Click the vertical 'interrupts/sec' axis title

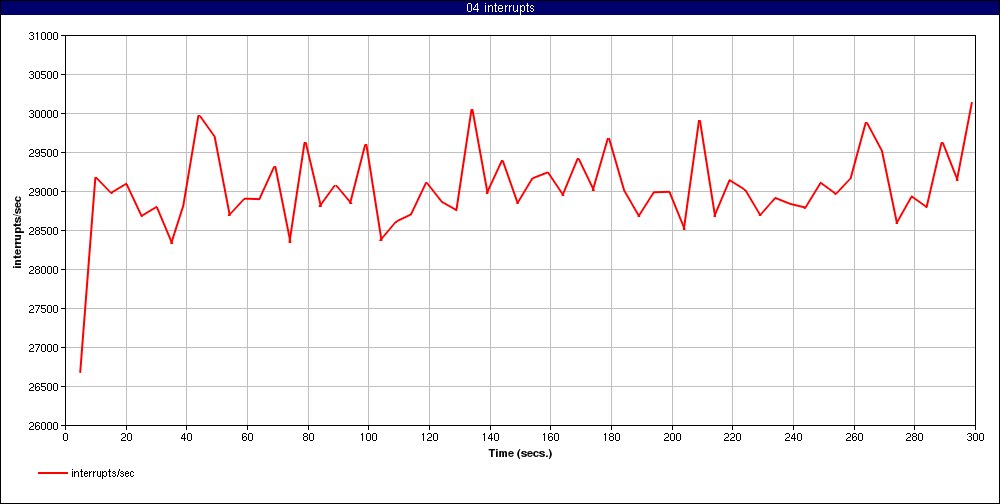[x=18, y=231]
